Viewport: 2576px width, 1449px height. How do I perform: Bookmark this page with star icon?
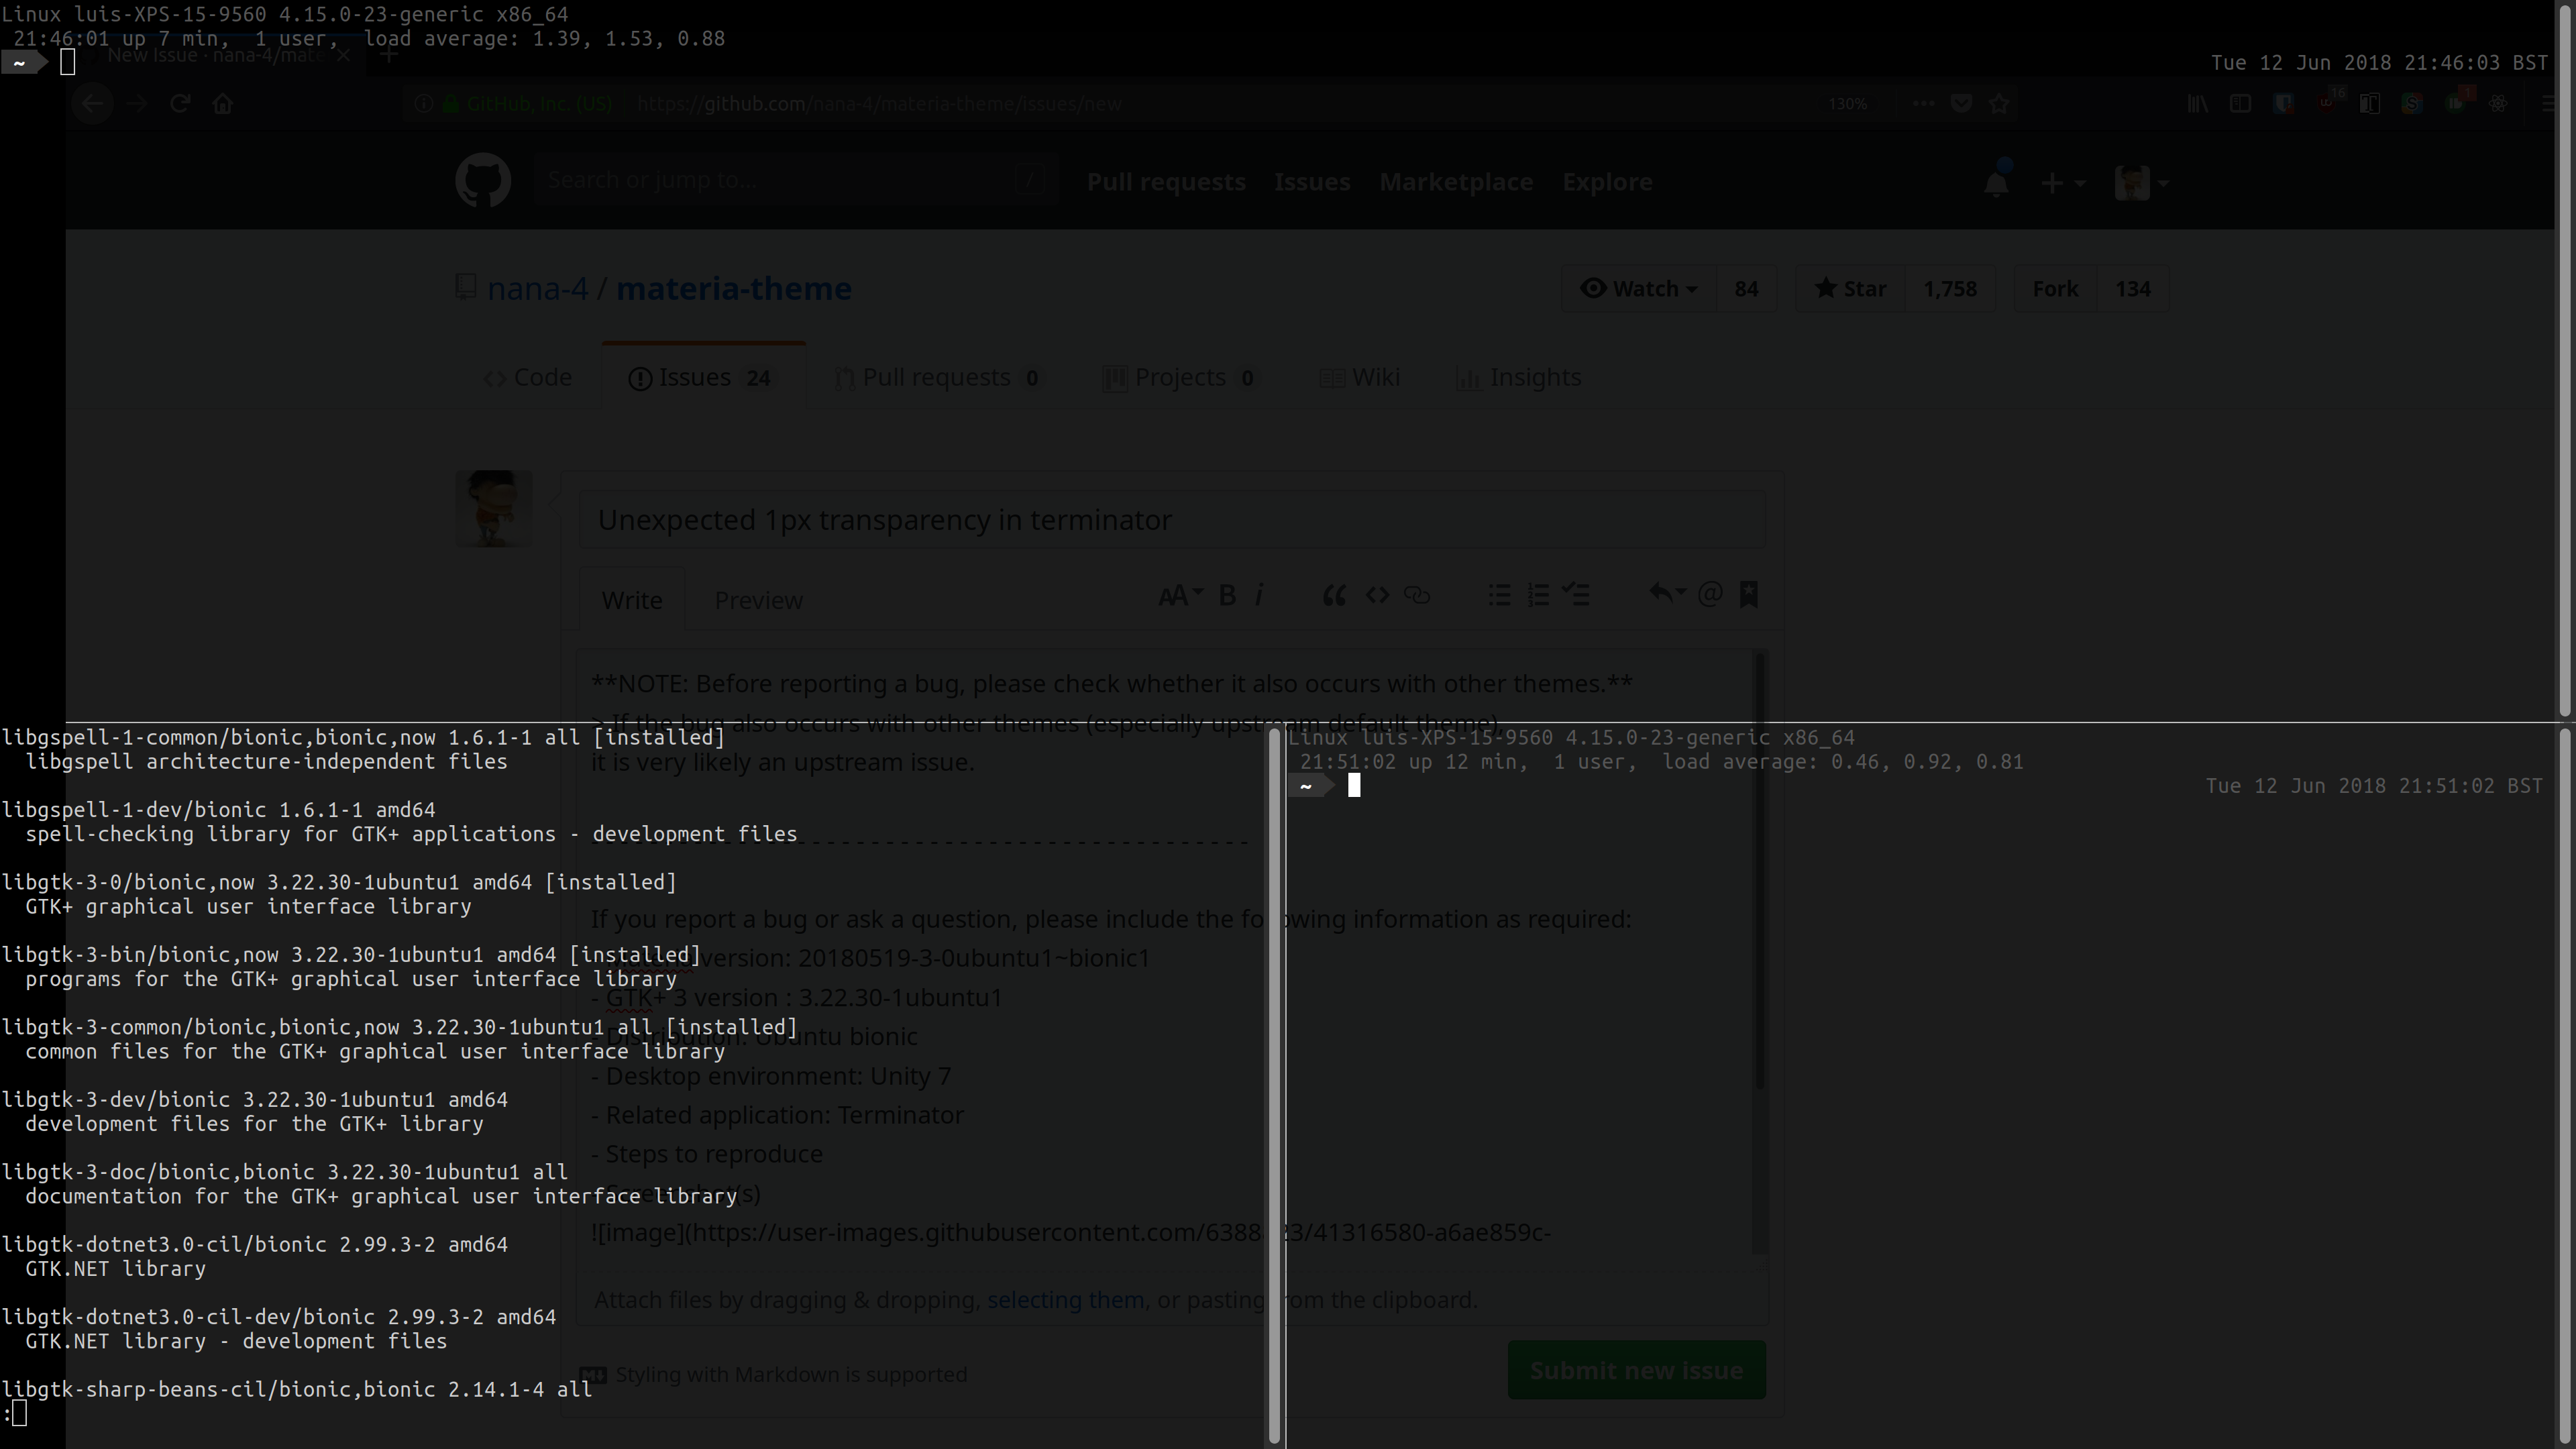click(1999, 104)
